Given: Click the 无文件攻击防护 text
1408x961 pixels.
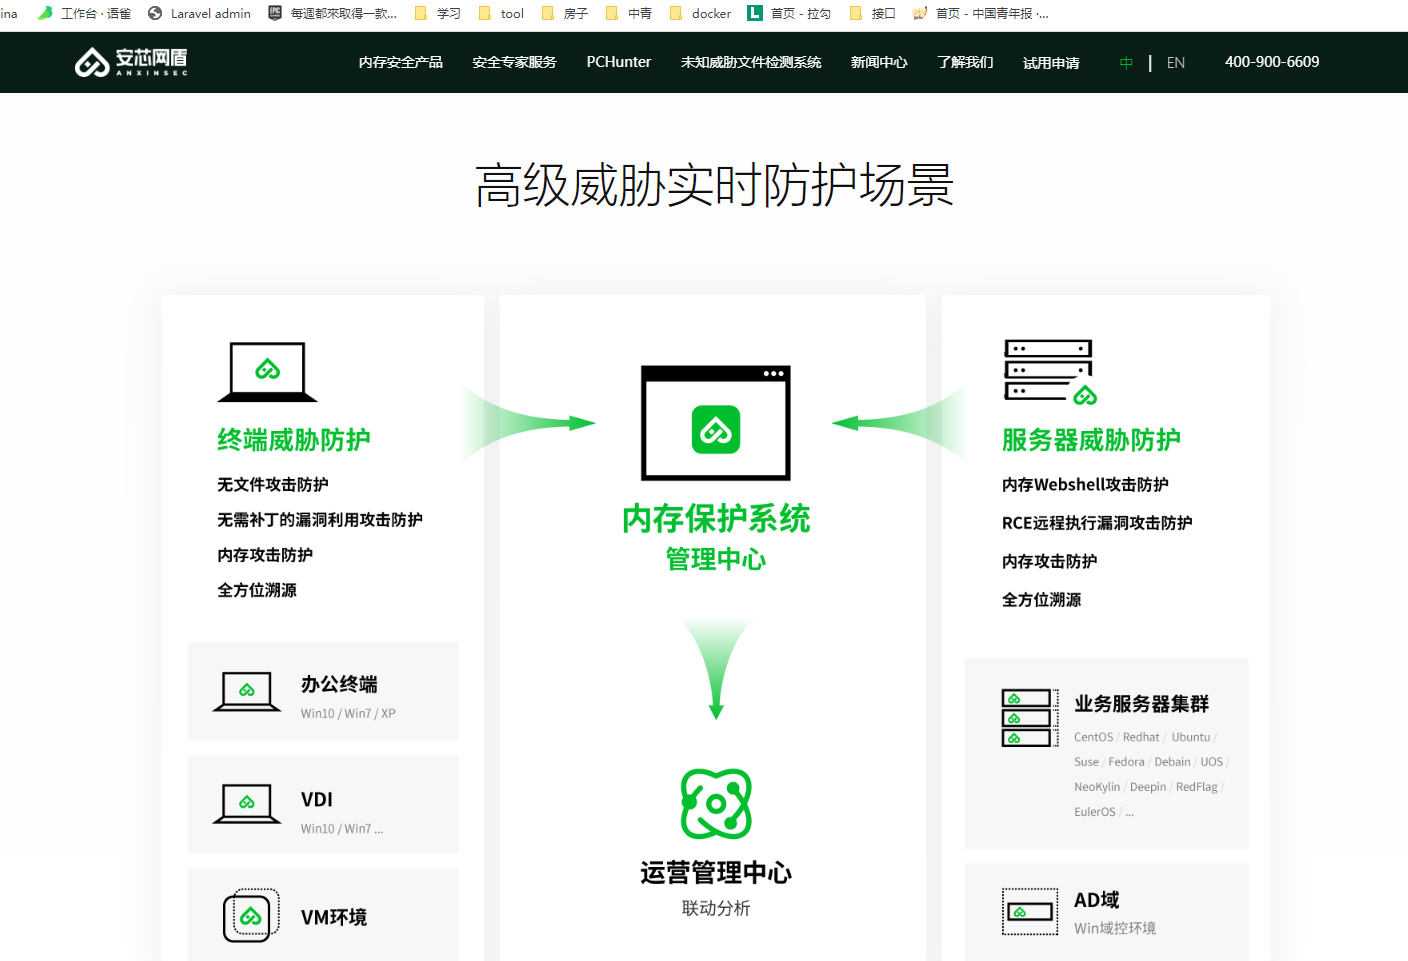Looking at the screenshot, I should point(273,485).
